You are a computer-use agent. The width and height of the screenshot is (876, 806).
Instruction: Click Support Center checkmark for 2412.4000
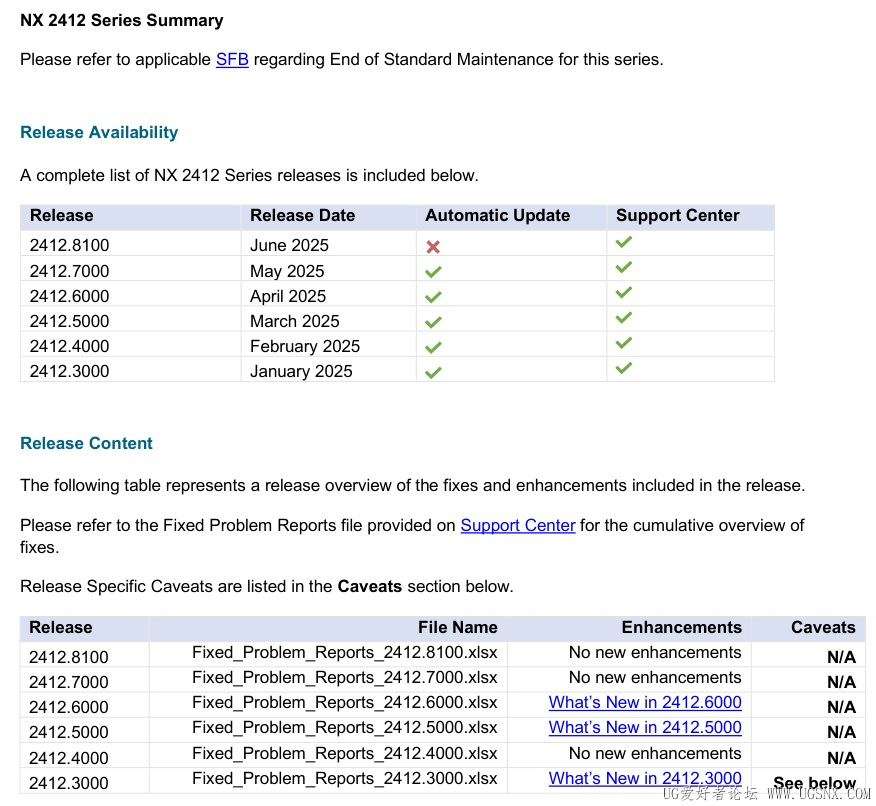623,342
